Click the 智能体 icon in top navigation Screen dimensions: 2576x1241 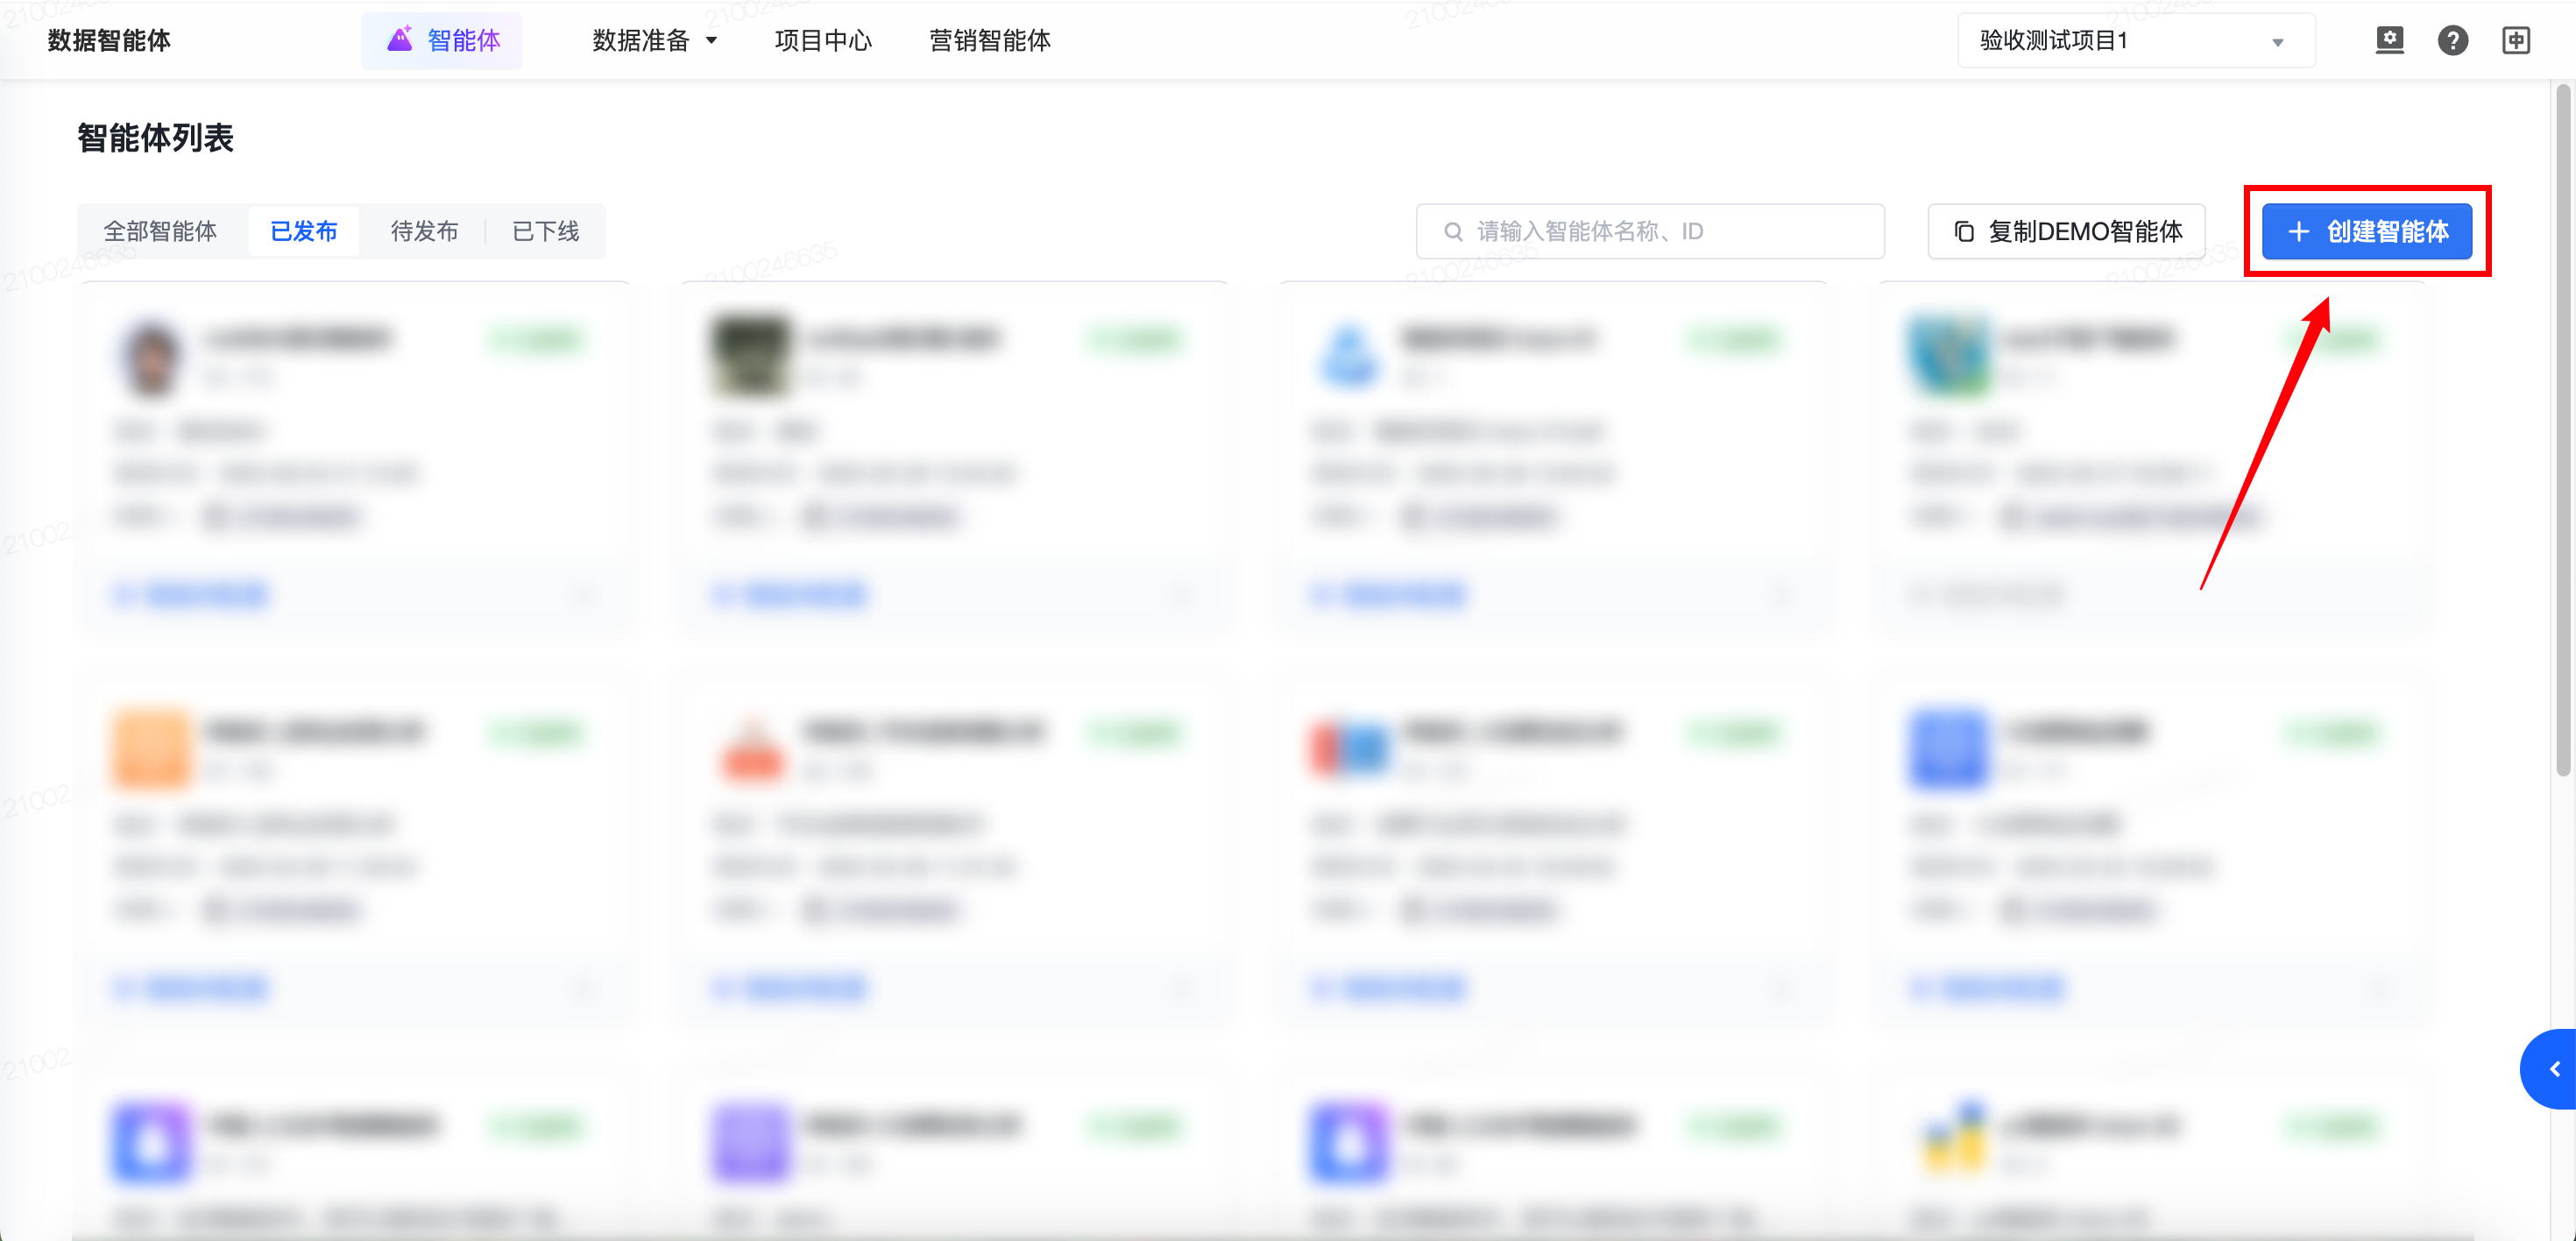[x=400, y=40]
